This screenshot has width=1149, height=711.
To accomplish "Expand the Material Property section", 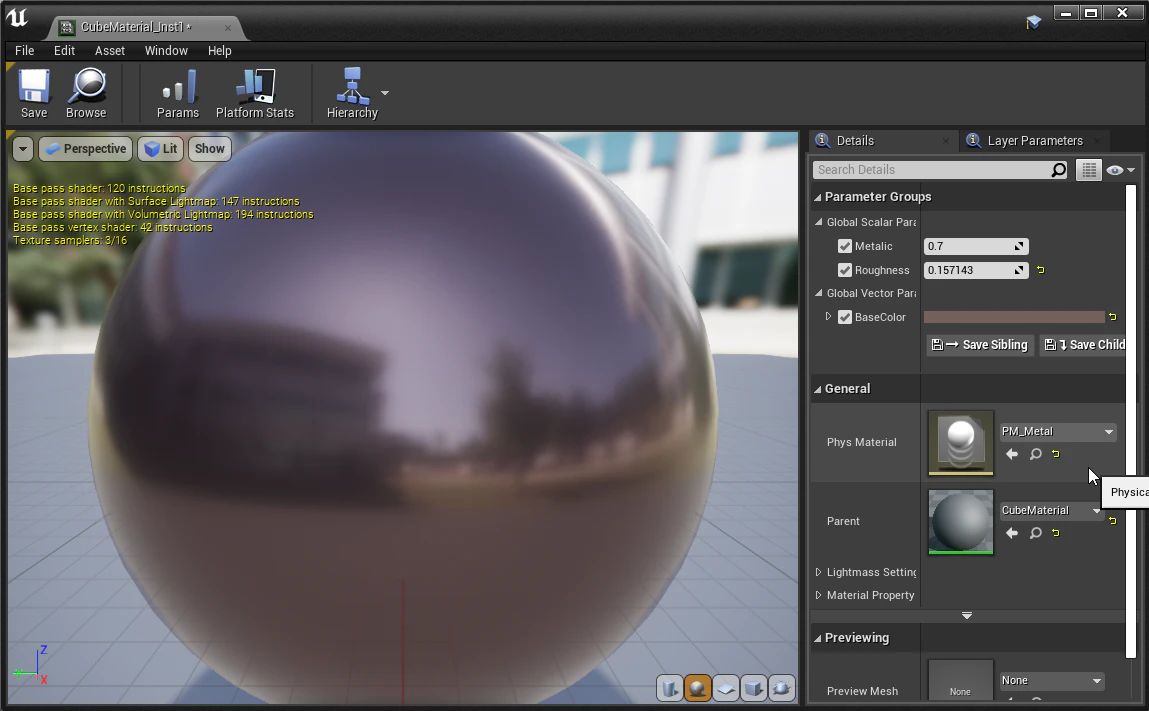I will (x=819, y=595).
